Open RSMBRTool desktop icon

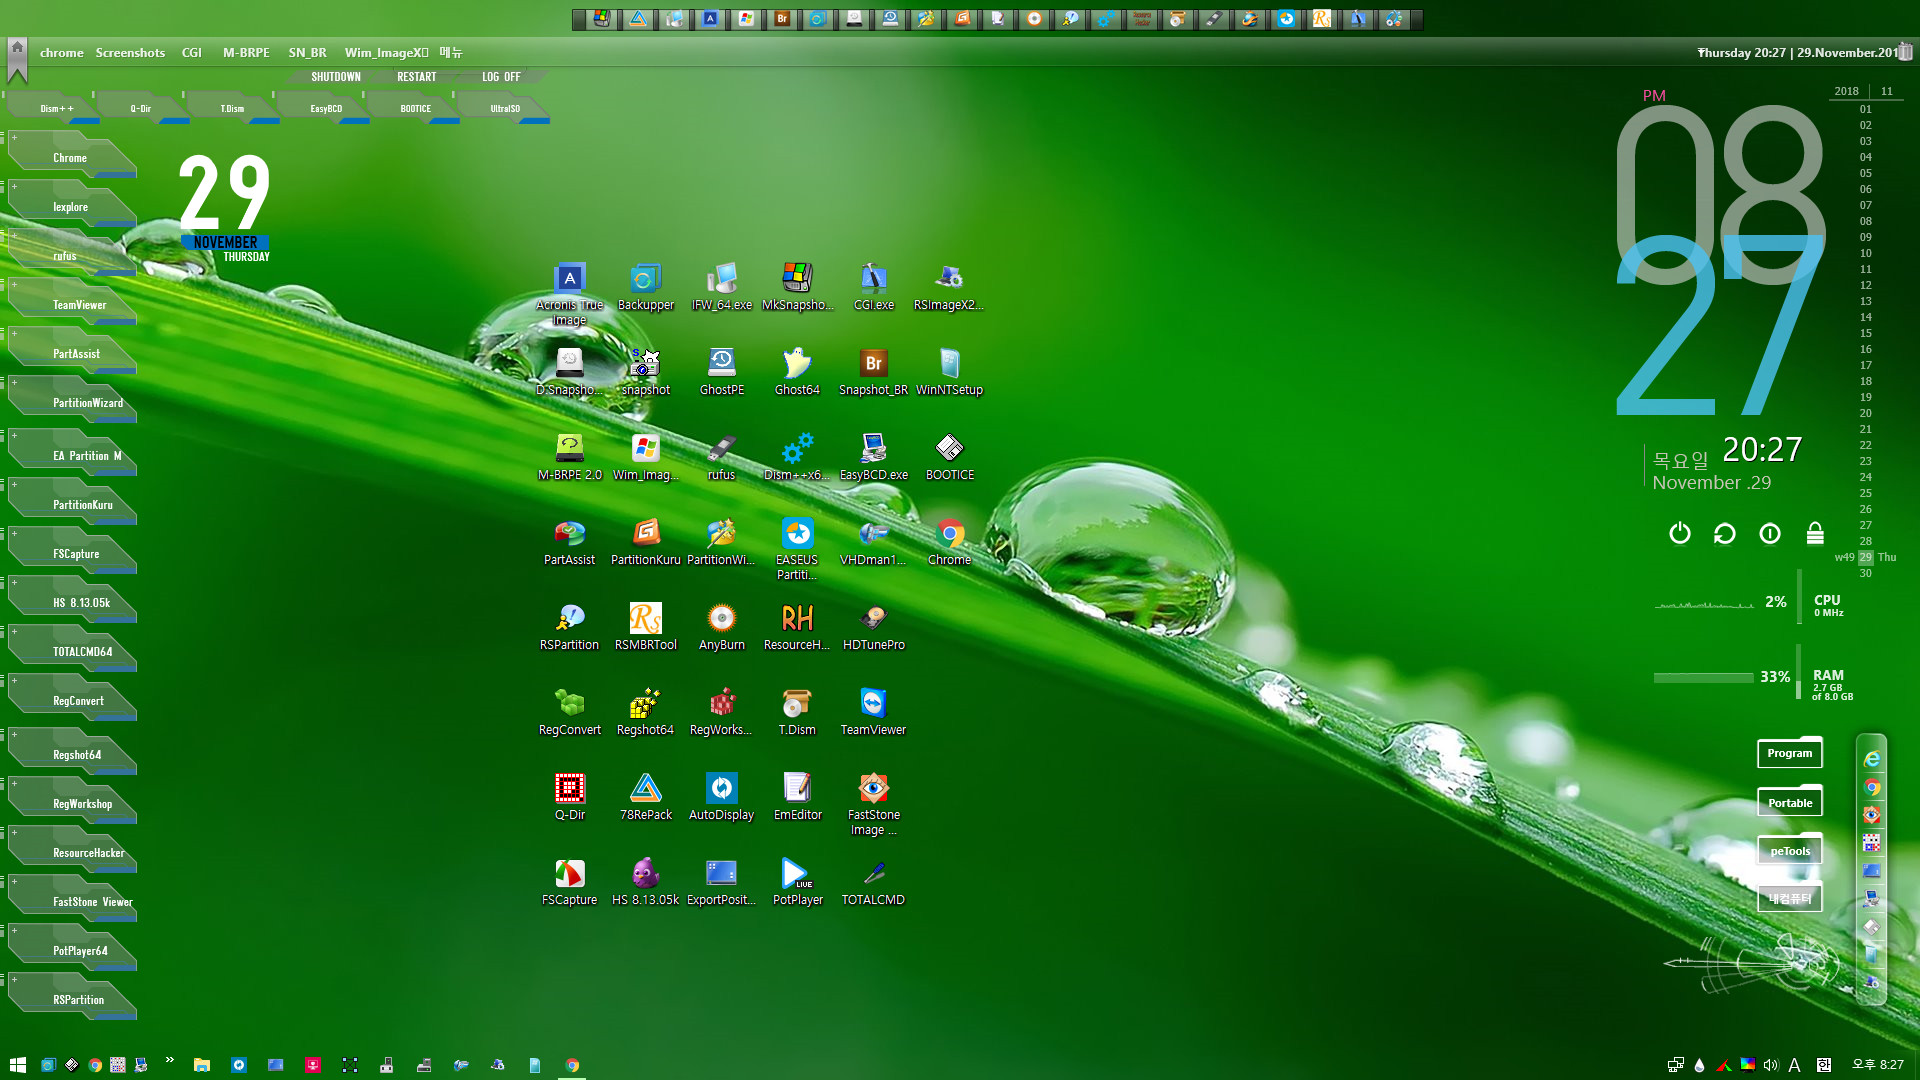click(x=645, y=627)
